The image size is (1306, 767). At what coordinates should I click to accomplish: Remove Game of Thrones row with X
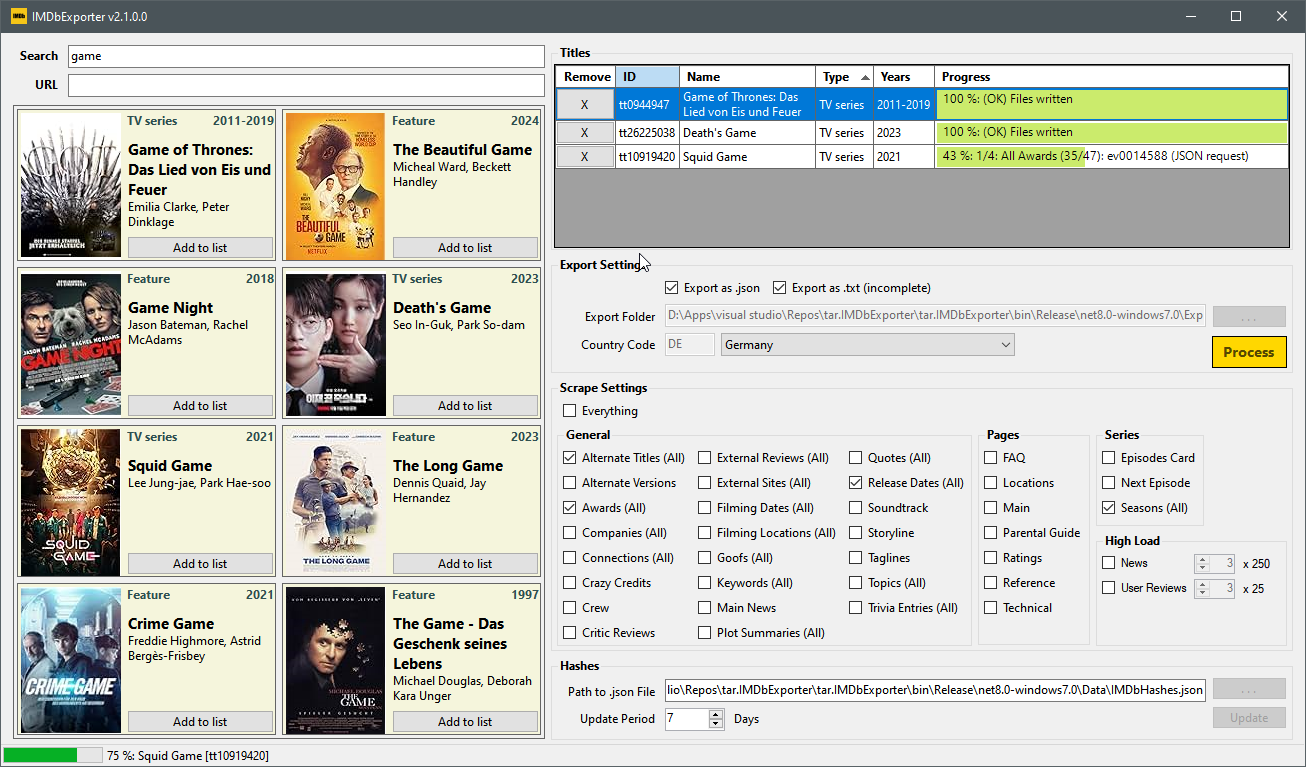click(585, 105)
